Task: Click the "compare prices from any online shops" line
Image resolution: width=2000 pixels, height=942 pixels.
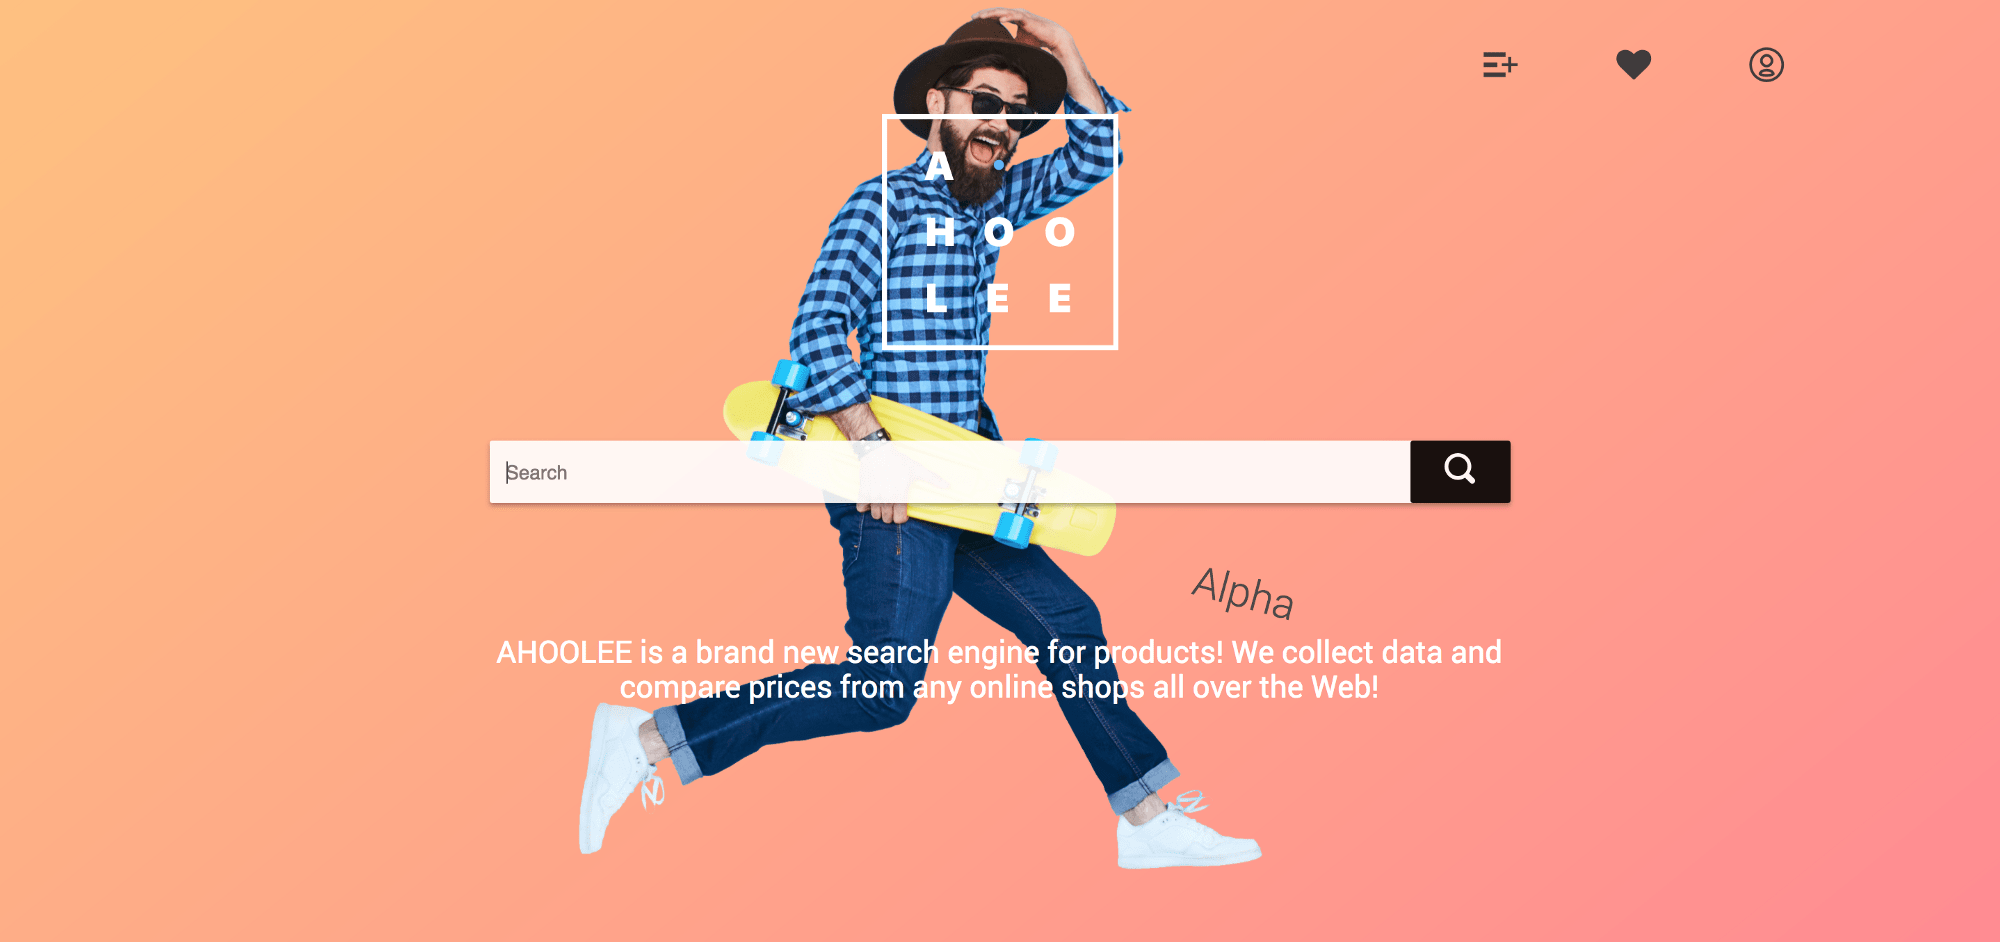Action: 882,688
